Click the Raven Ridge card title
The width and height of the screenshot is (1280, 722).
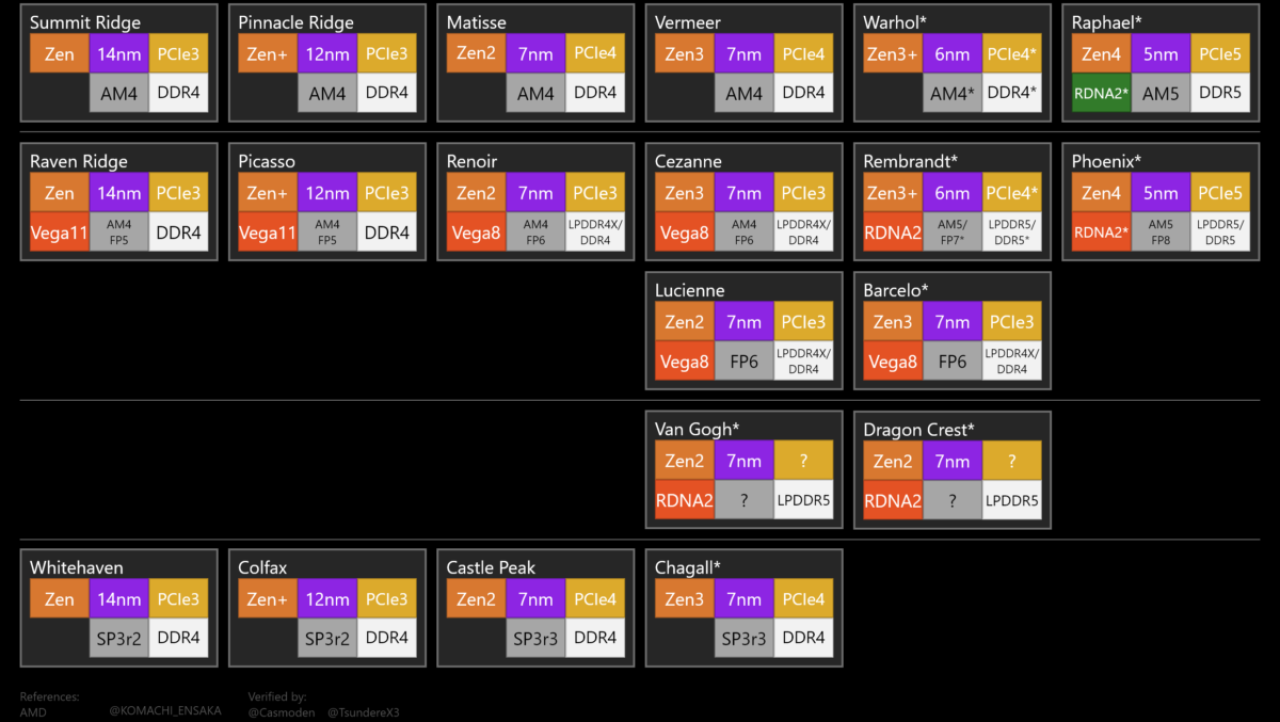[x=79, y=161]
